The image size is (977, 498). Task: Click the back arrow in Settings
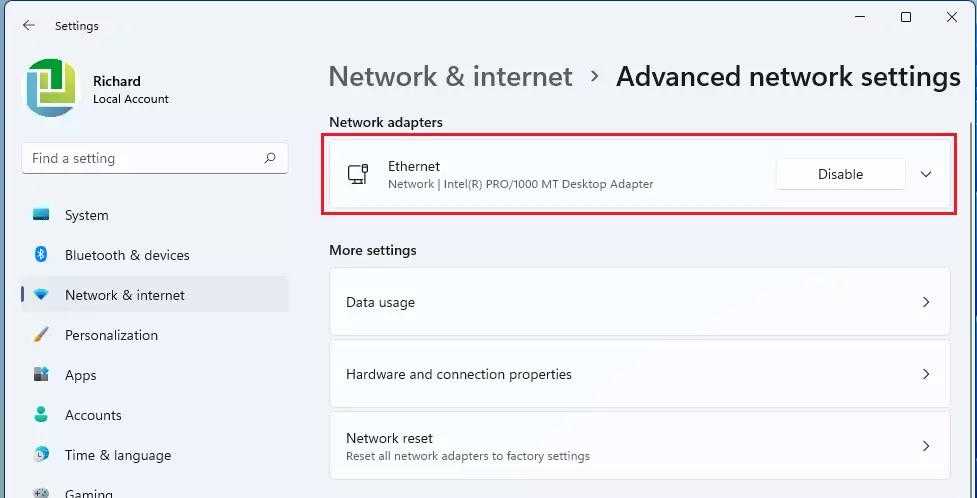click(28, 26)
